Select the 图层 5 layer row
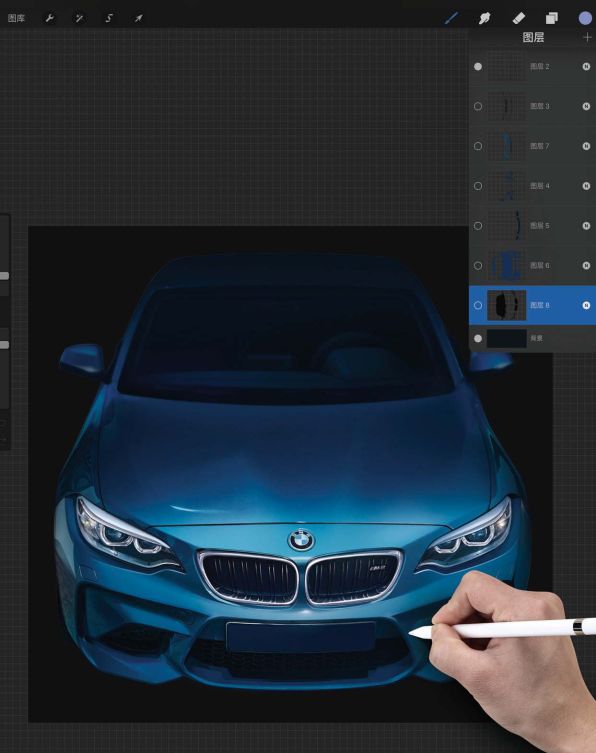The height and width of the screenshot is (753, 596). coord(532,226)
